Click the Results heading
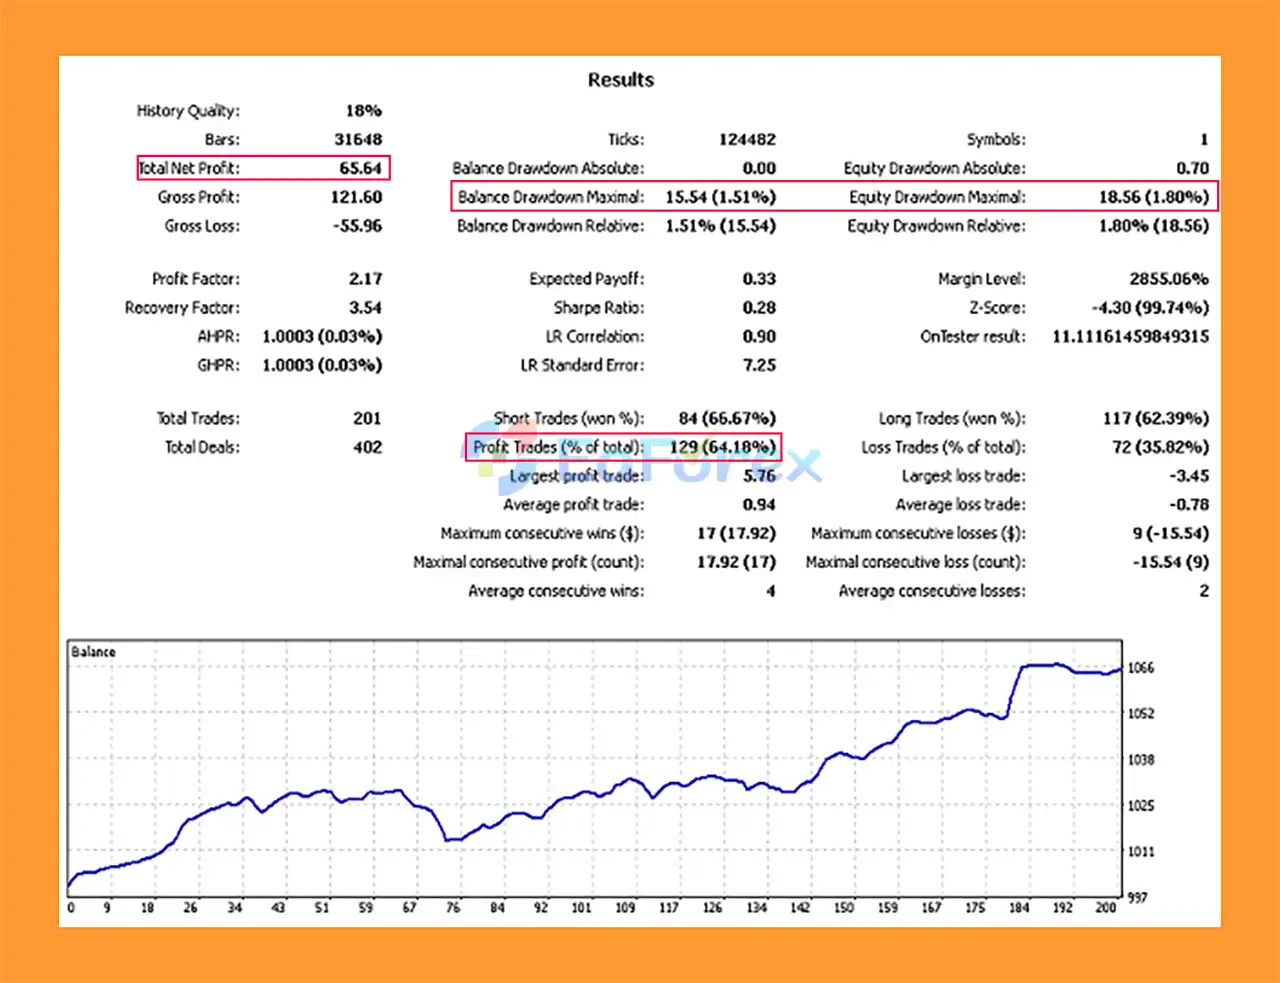 click(x=621, y=80)
